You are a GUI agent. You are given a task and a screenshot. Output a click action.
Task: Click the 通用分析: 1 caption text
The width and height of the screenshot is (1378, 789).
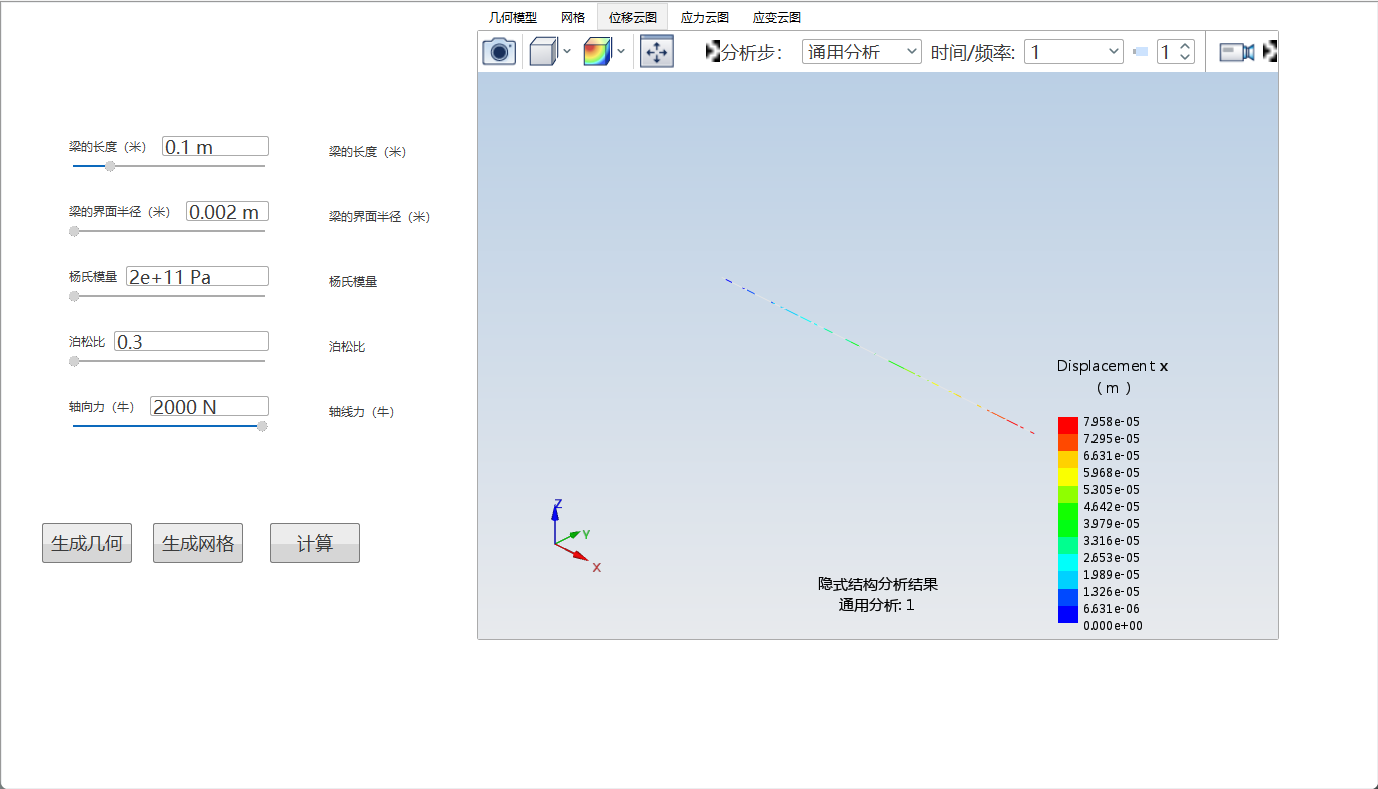[876, 605]
